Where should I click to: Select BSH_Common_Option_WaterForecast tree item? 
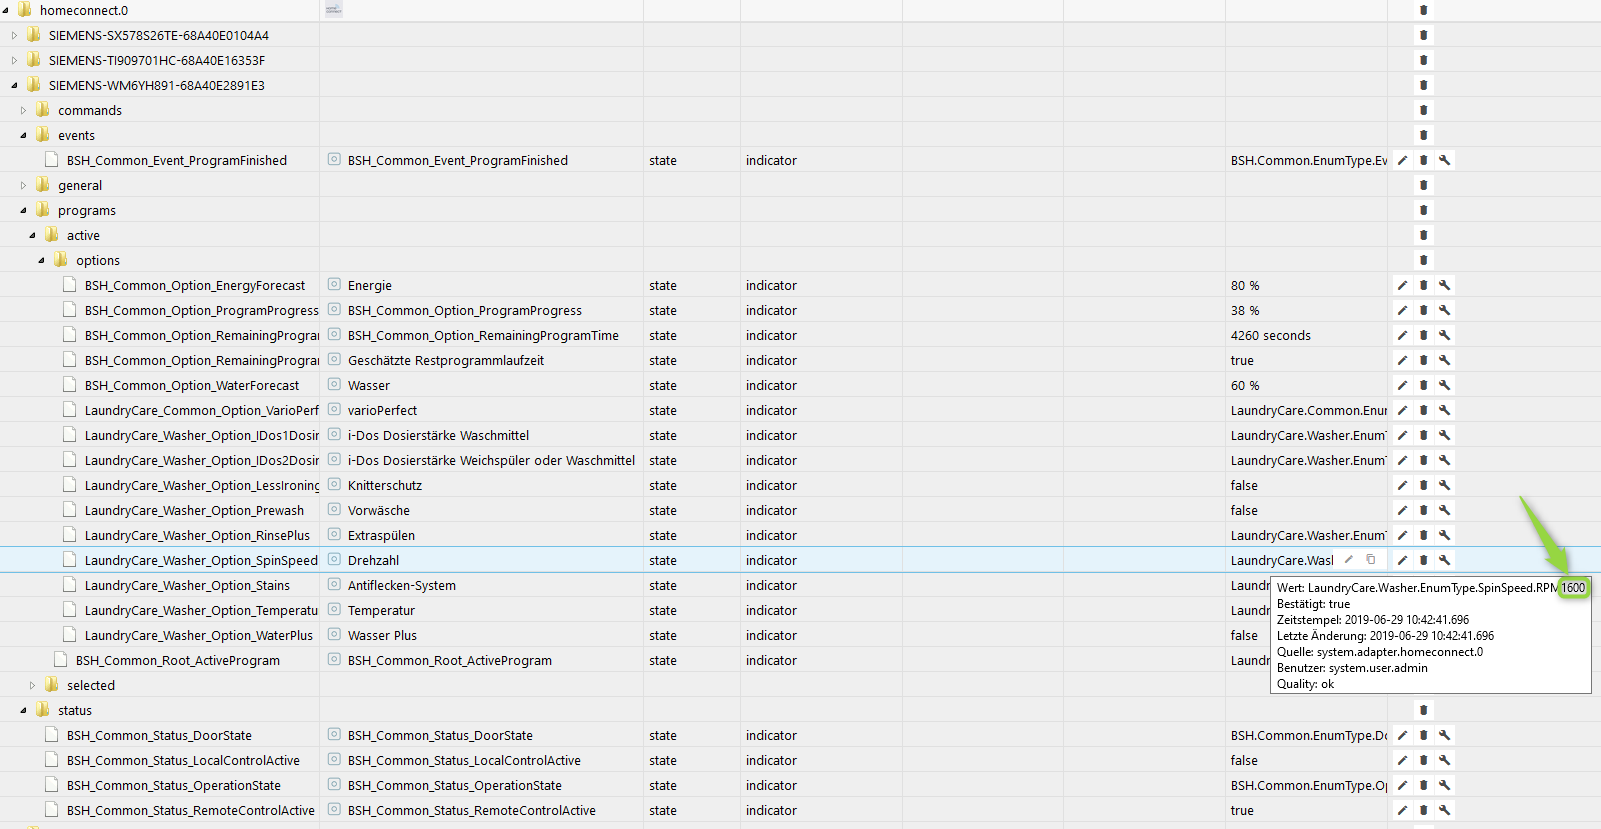click(x=192, y=385)
